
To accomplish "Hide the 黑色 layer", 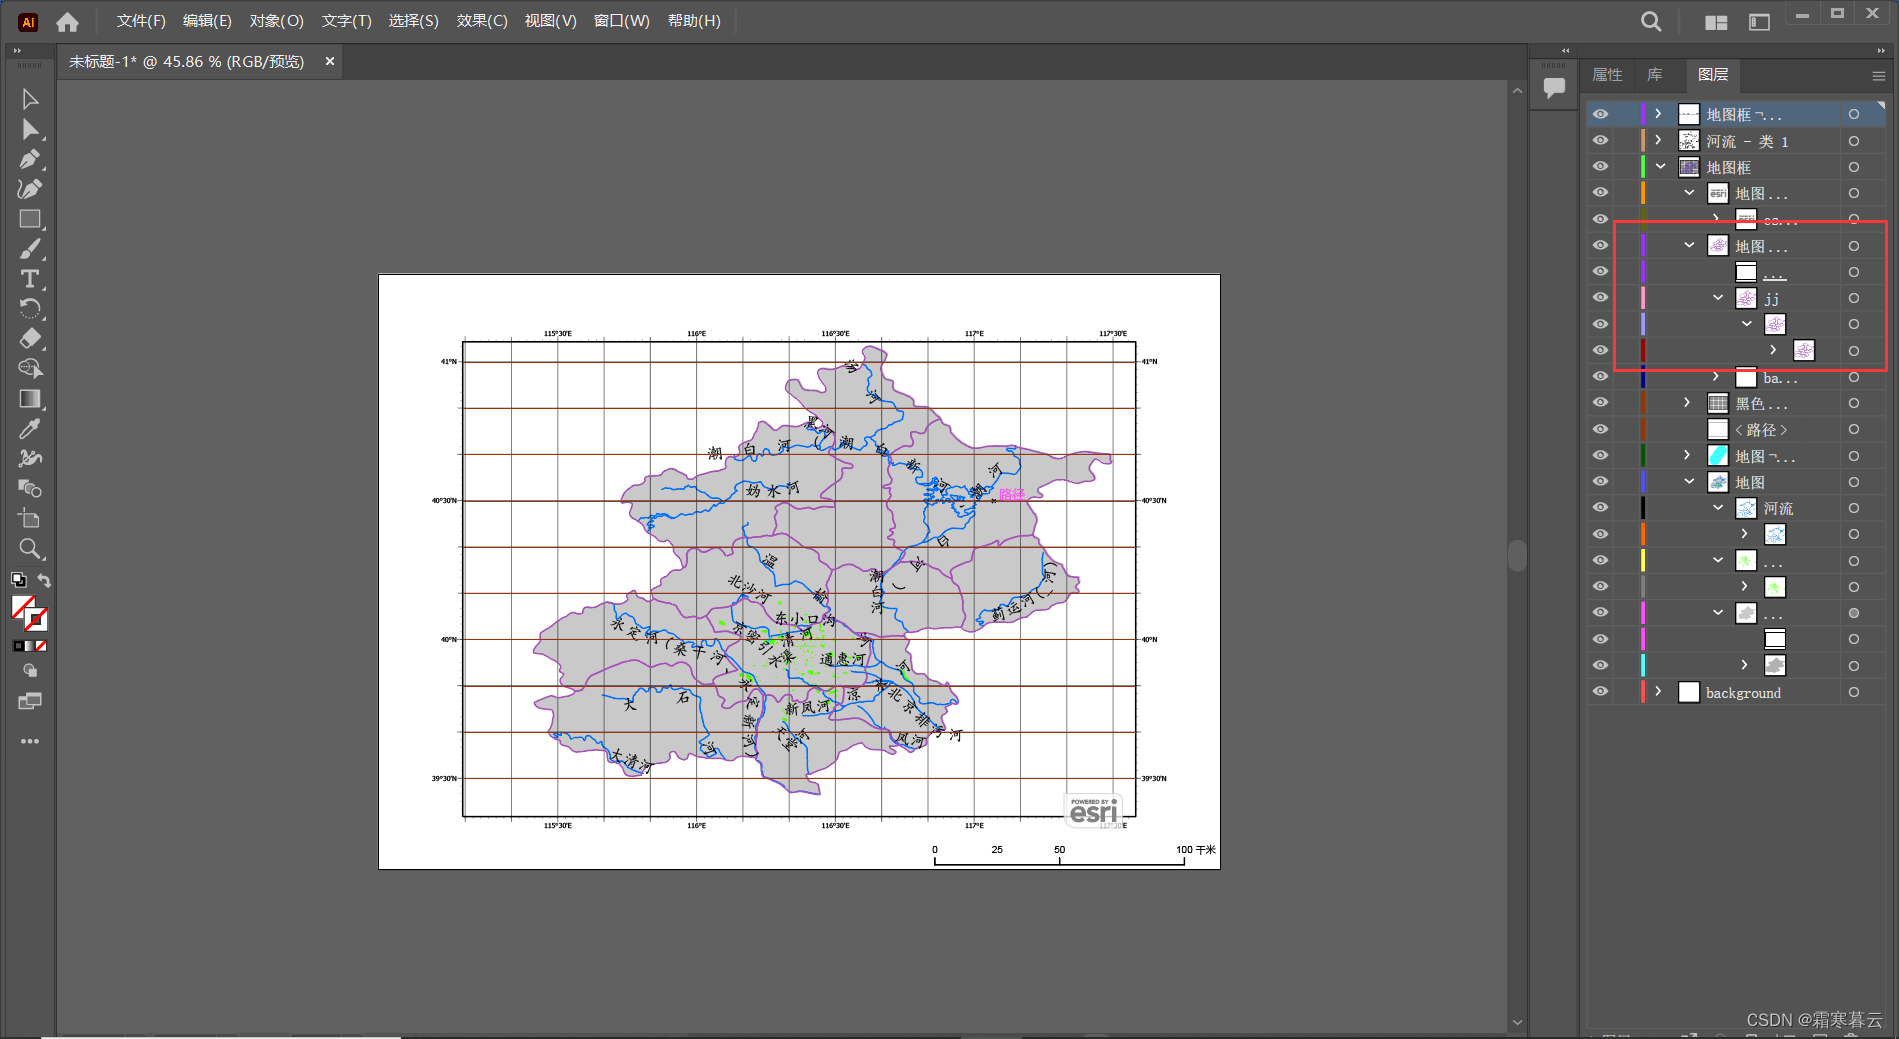I will pos(1600,403).
